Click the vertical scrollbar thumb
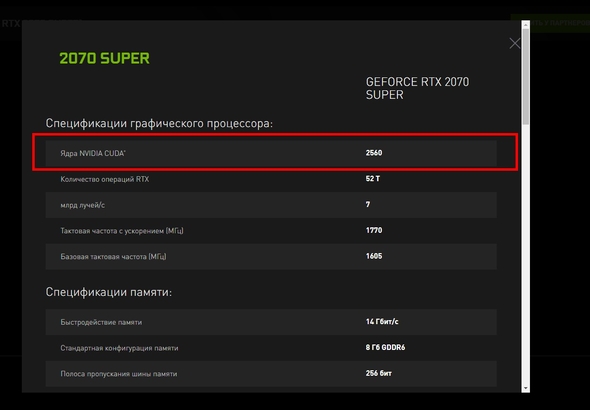The image size is (590, 410). coord(525,76)
